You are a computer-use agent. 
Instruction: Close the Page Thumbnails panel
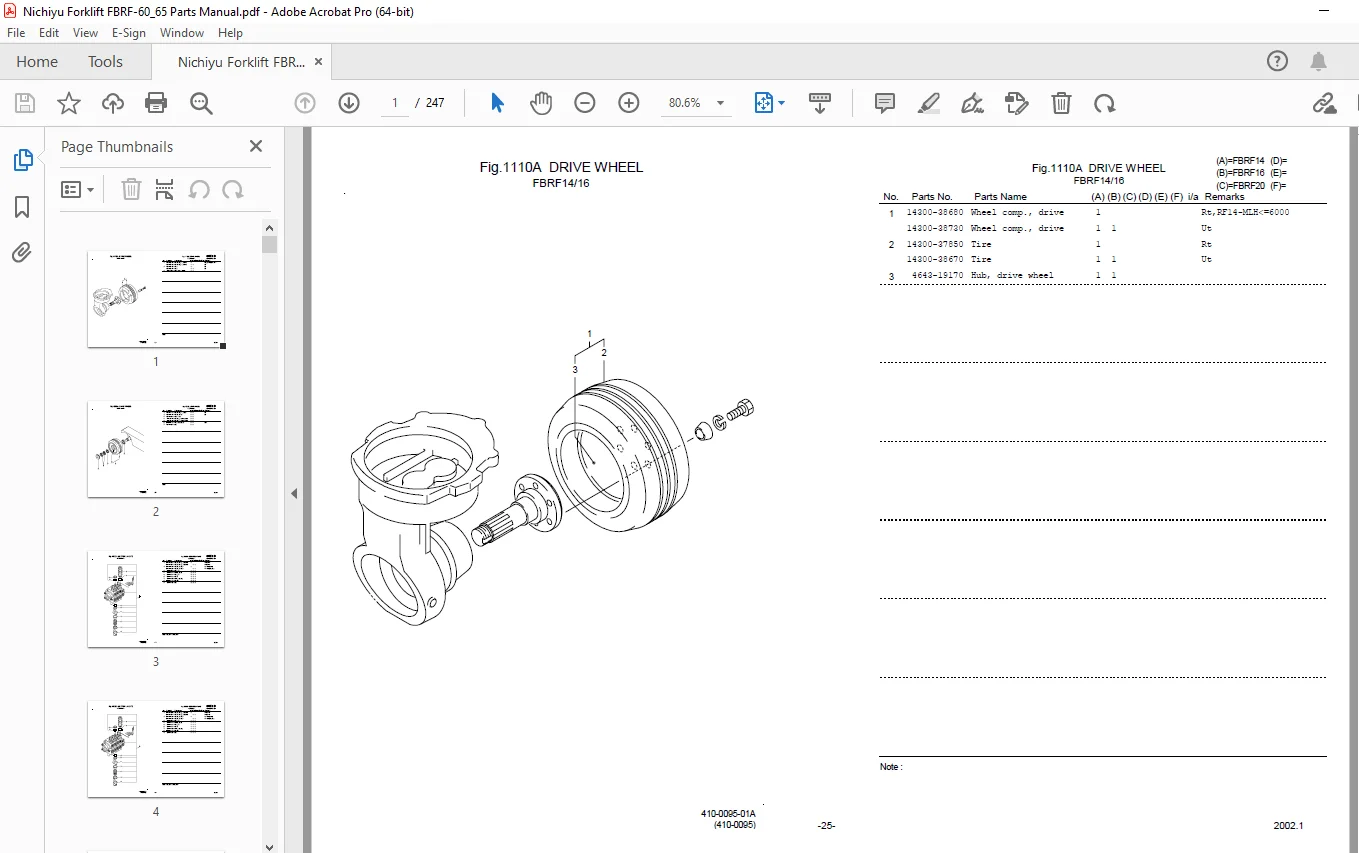[x=256, y=146]
